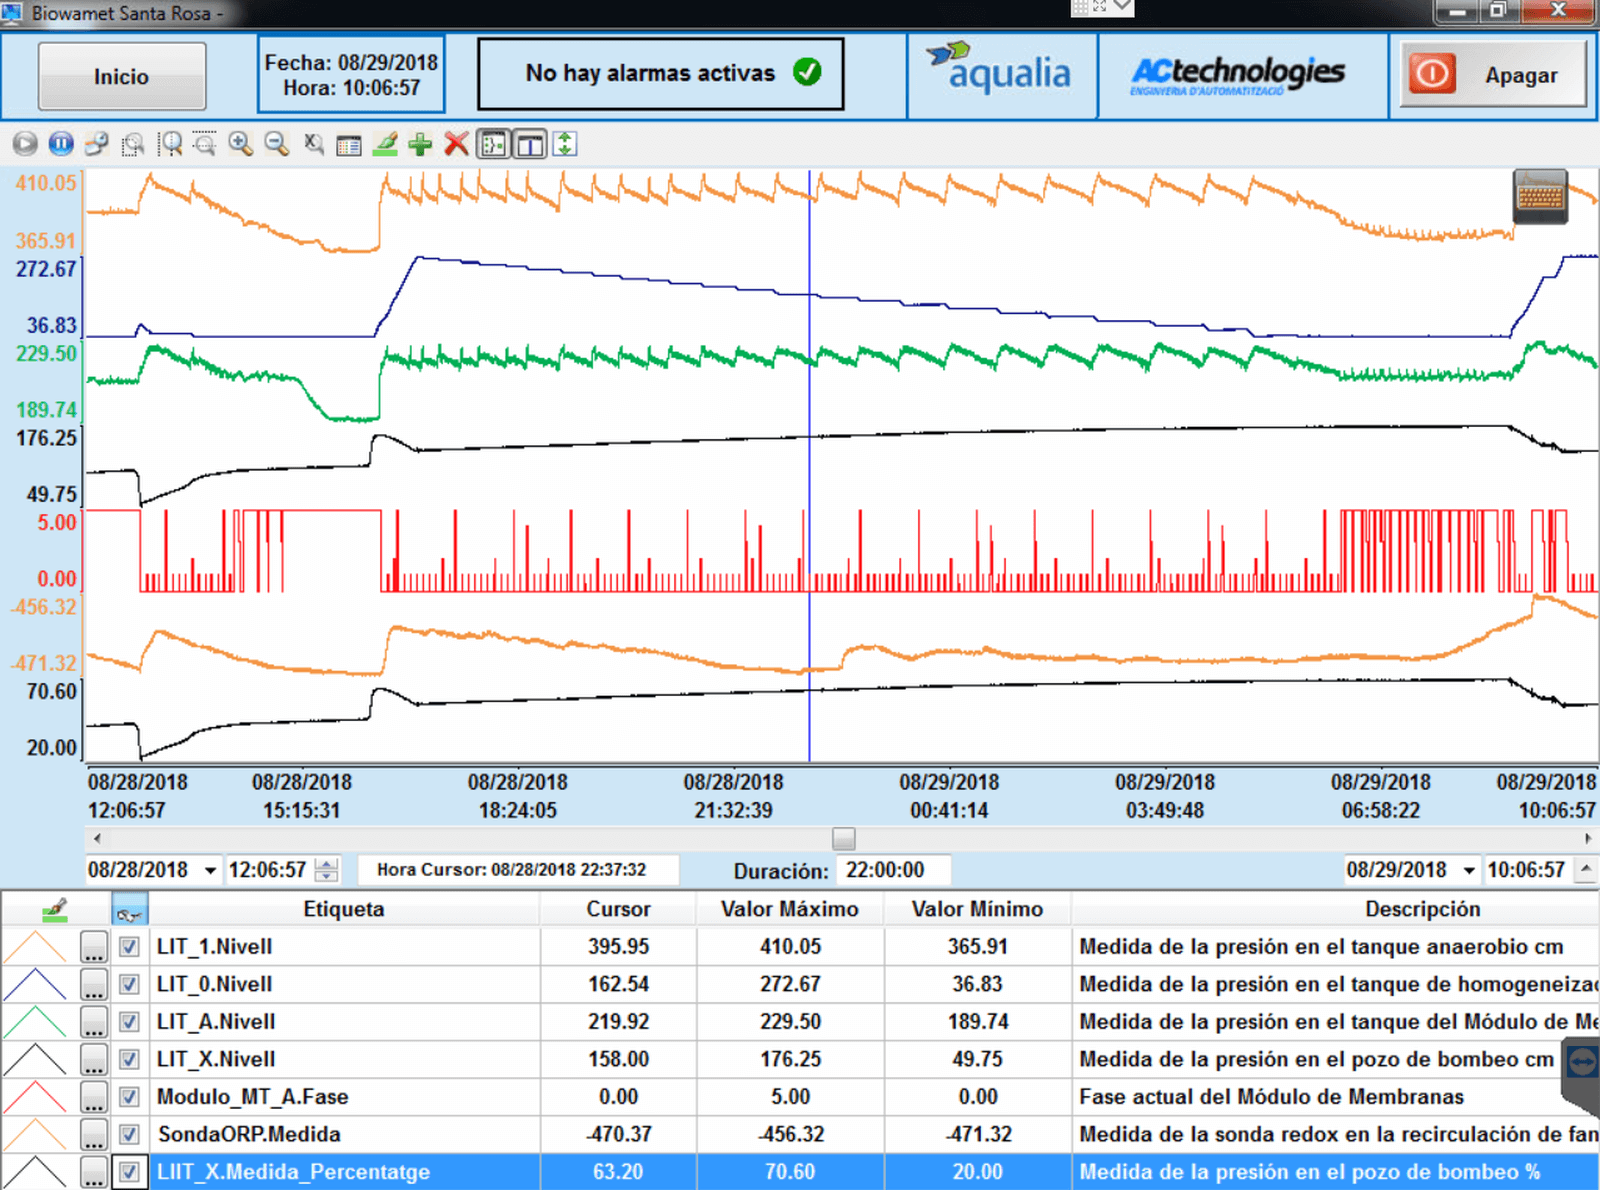Viewport: 1600px width, 1190px height.
Task: Open the data table view icon
Action: click(x=349, y=145)
